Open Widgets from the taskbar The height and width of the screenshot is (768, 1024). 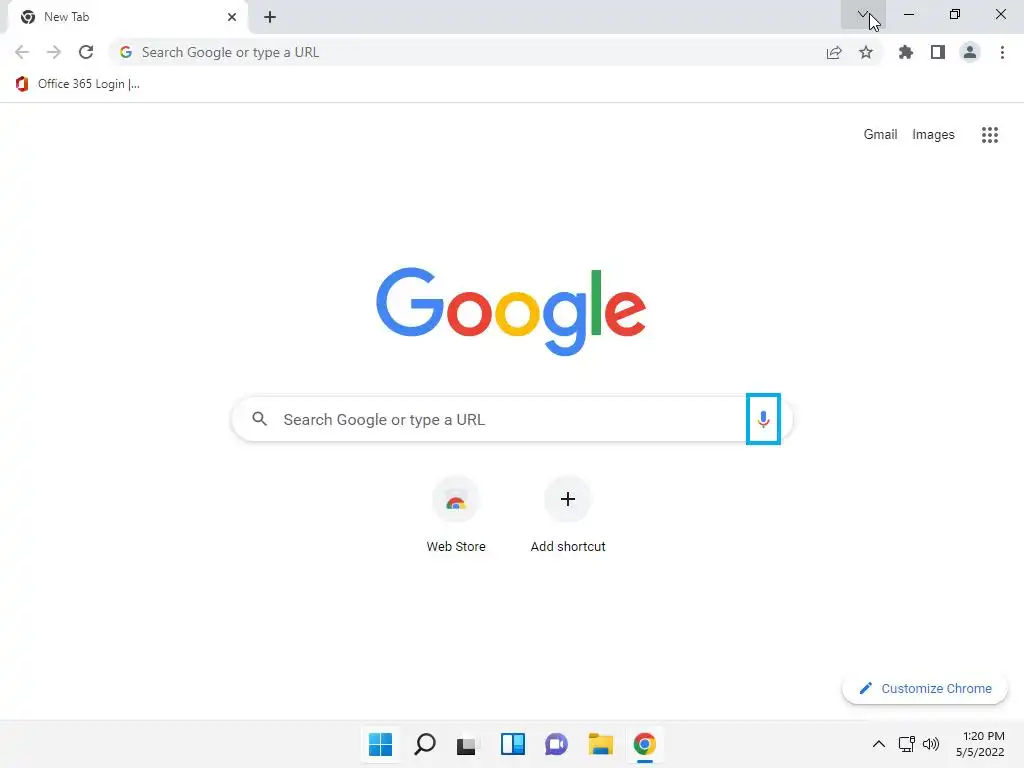click(513, 744)
